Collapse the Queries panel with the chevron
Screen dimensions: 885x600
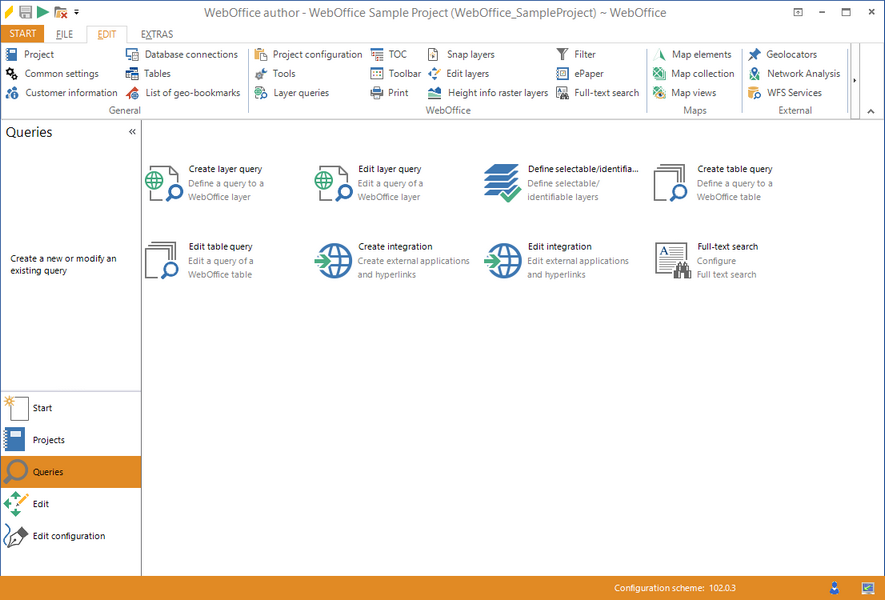pos(132,131)
